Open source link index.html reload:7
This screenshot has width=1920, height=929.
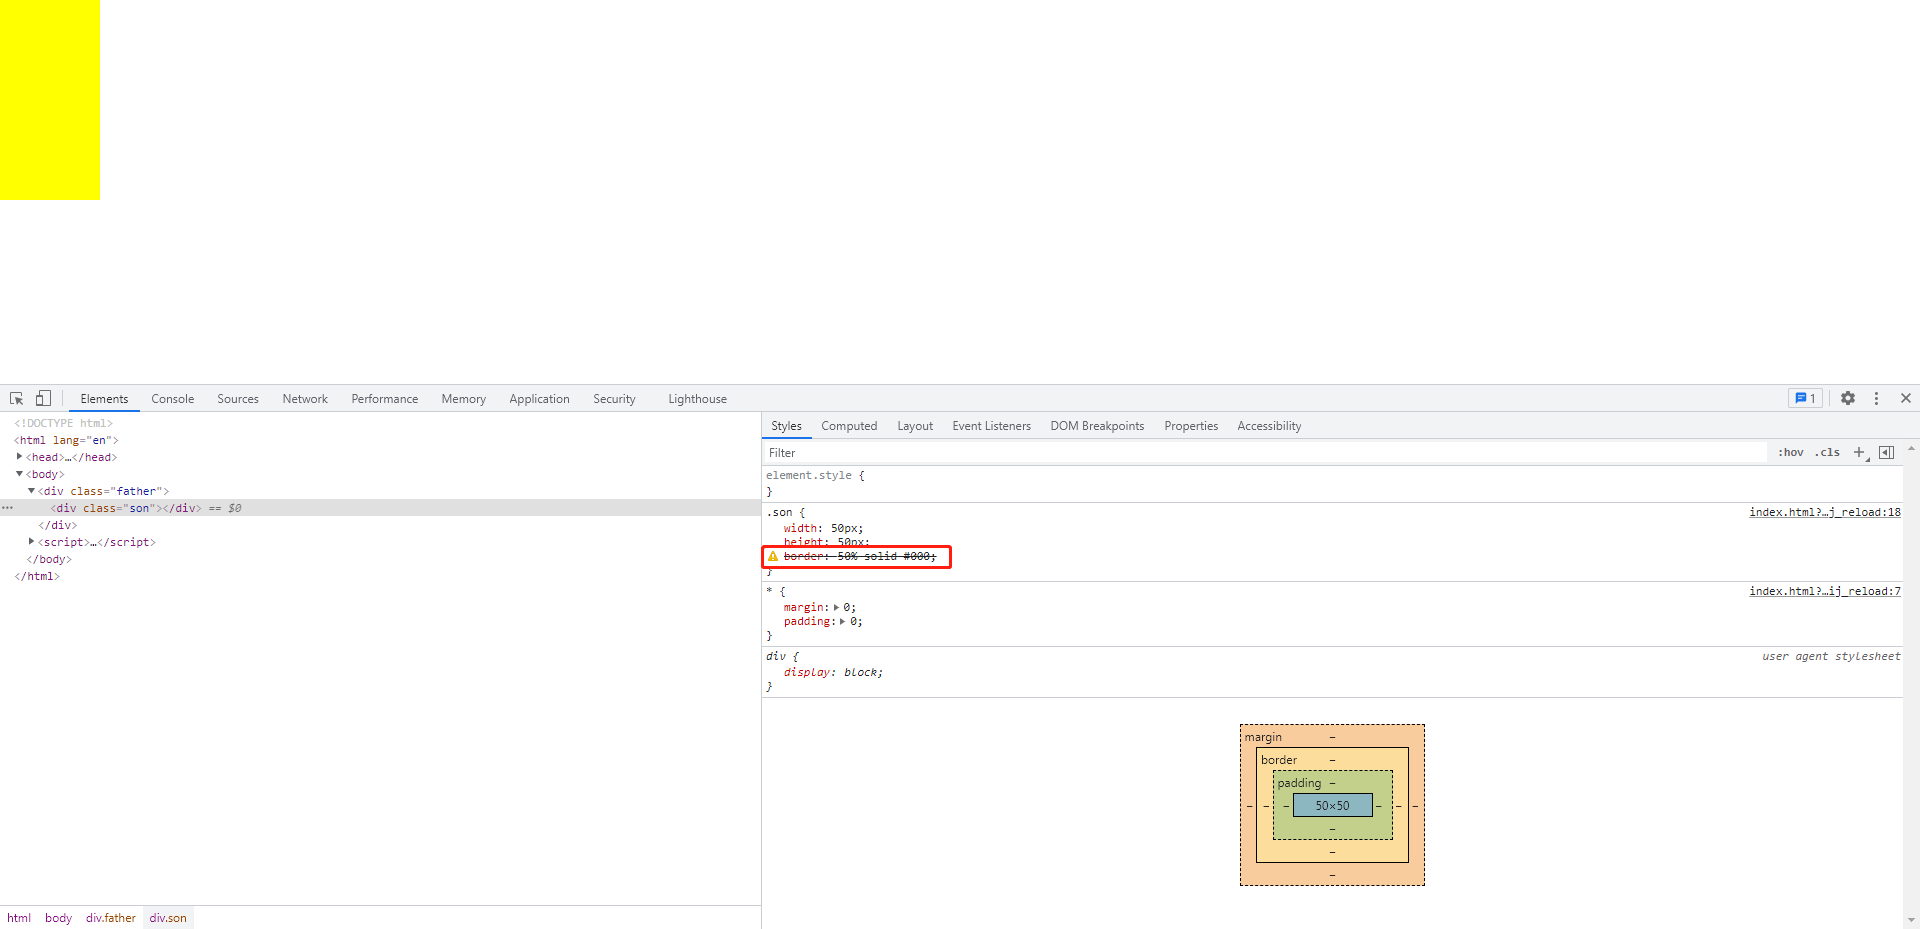[1824, 591]
